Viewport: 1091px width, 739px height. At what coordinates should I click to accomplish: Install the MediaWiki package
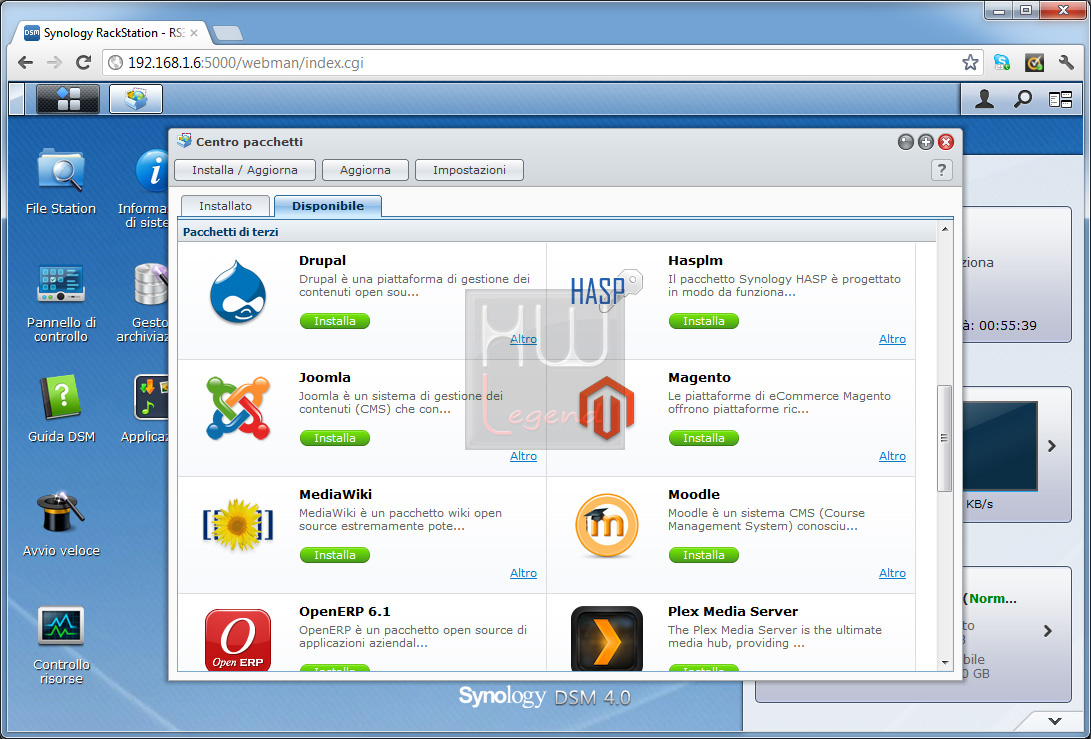coord(335,555)
